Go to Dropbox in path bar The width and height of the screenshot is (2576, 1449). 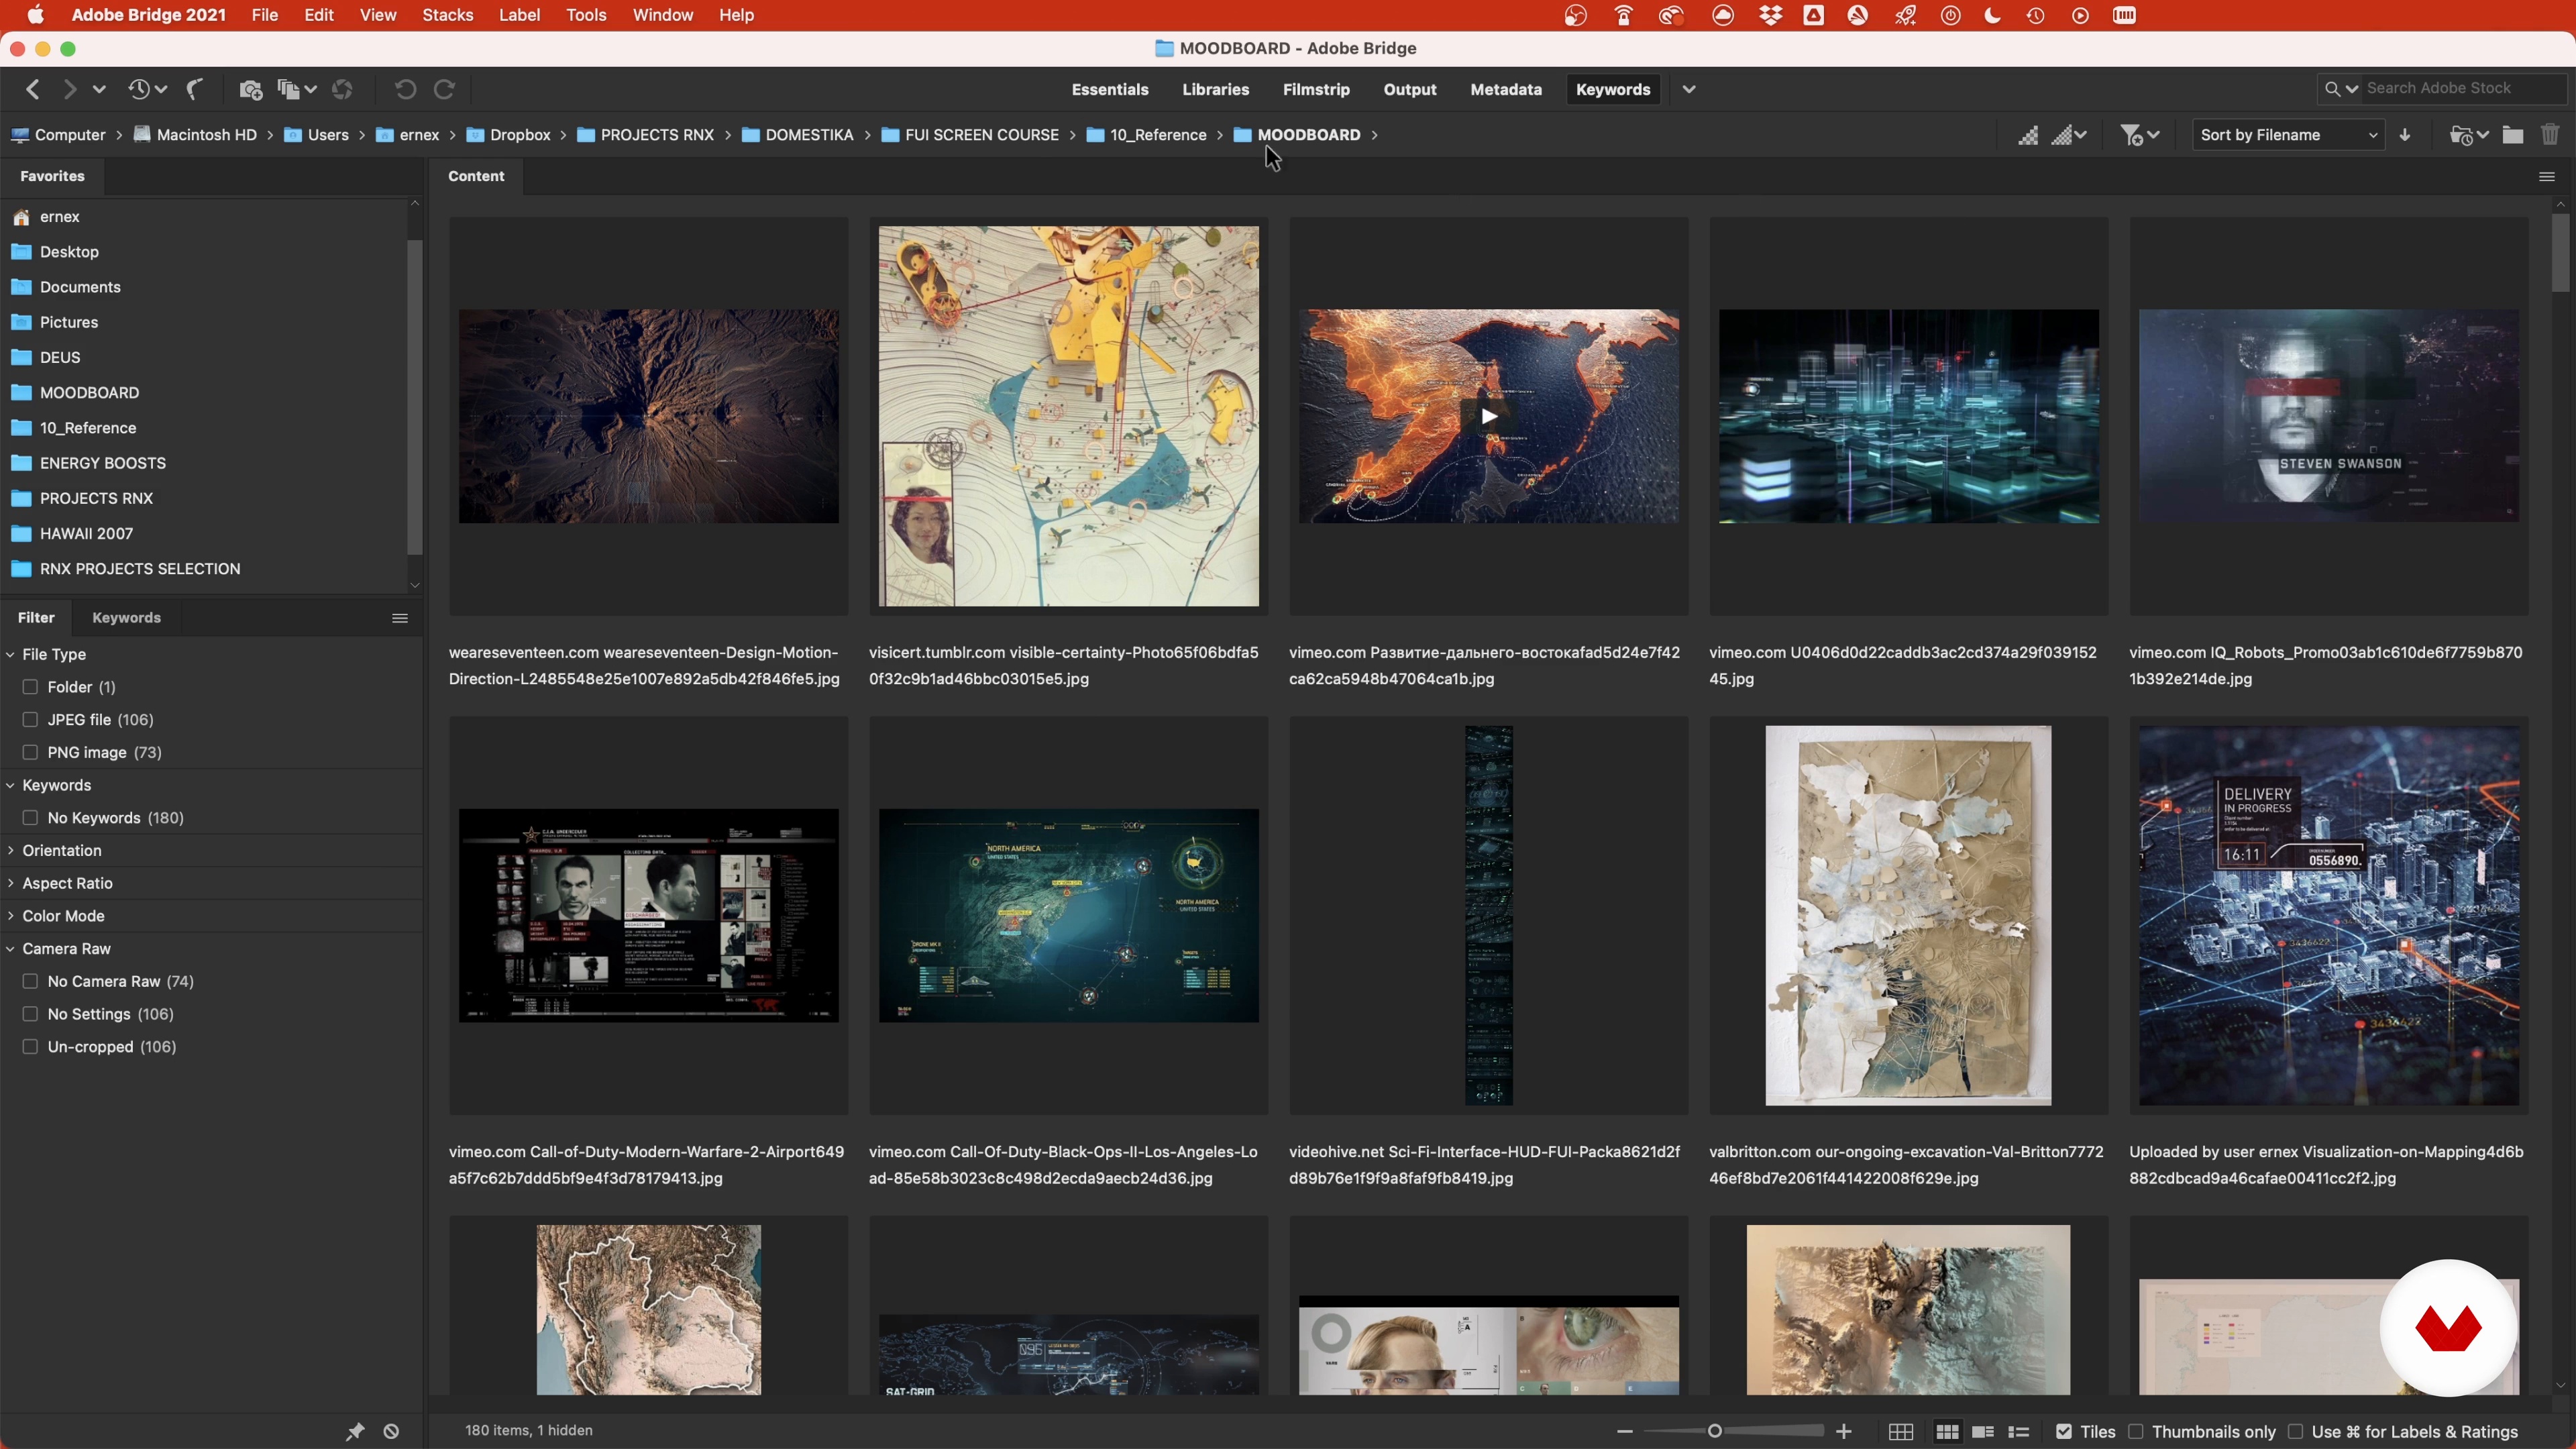click(x=509, y=135)
